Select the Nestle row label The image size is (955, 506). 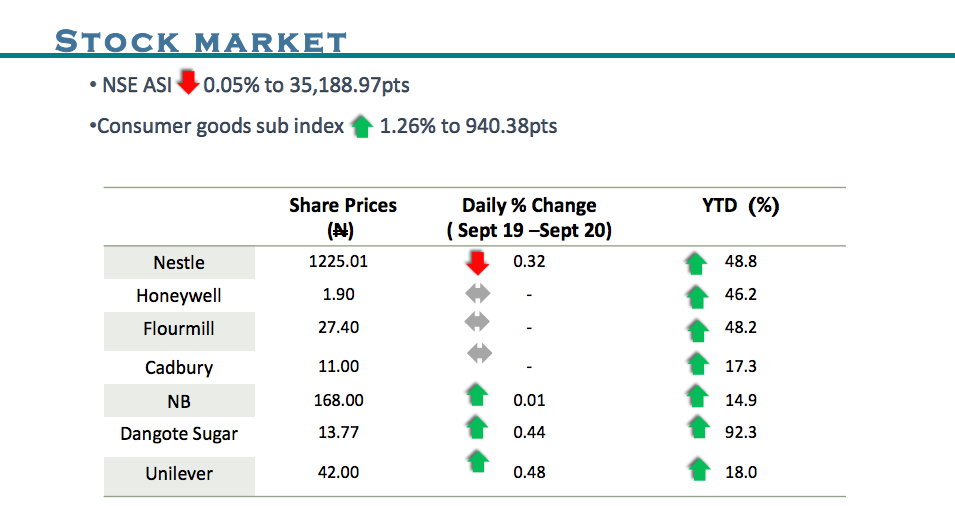tap(179, 263)
